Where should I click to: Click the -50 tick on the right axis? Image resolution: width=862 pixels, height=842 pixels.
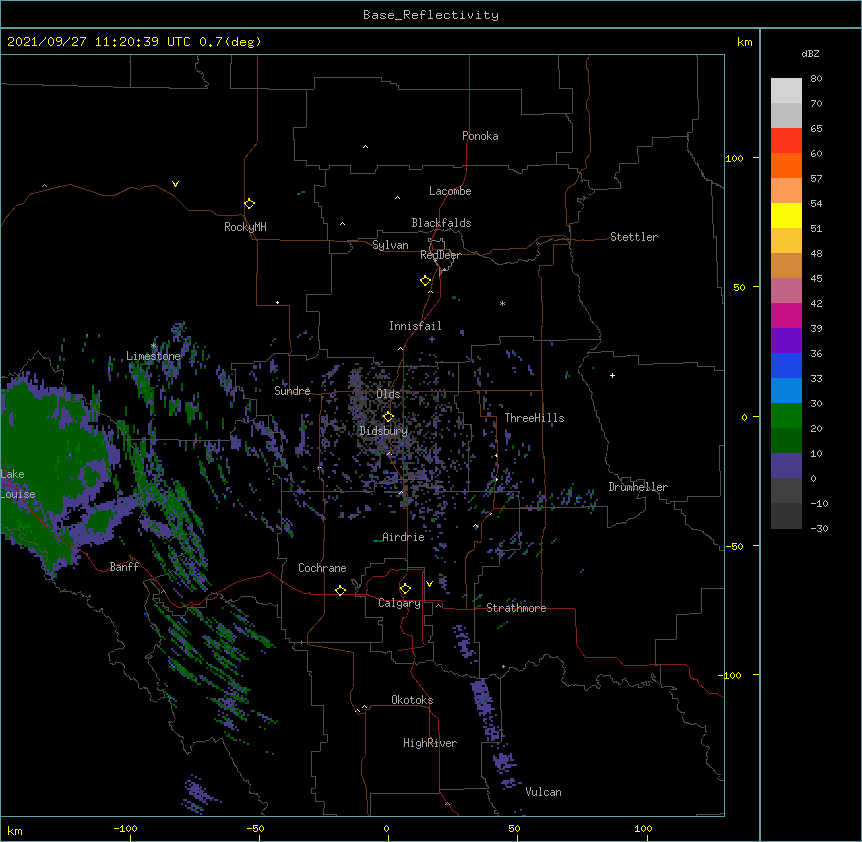(734, 546)
